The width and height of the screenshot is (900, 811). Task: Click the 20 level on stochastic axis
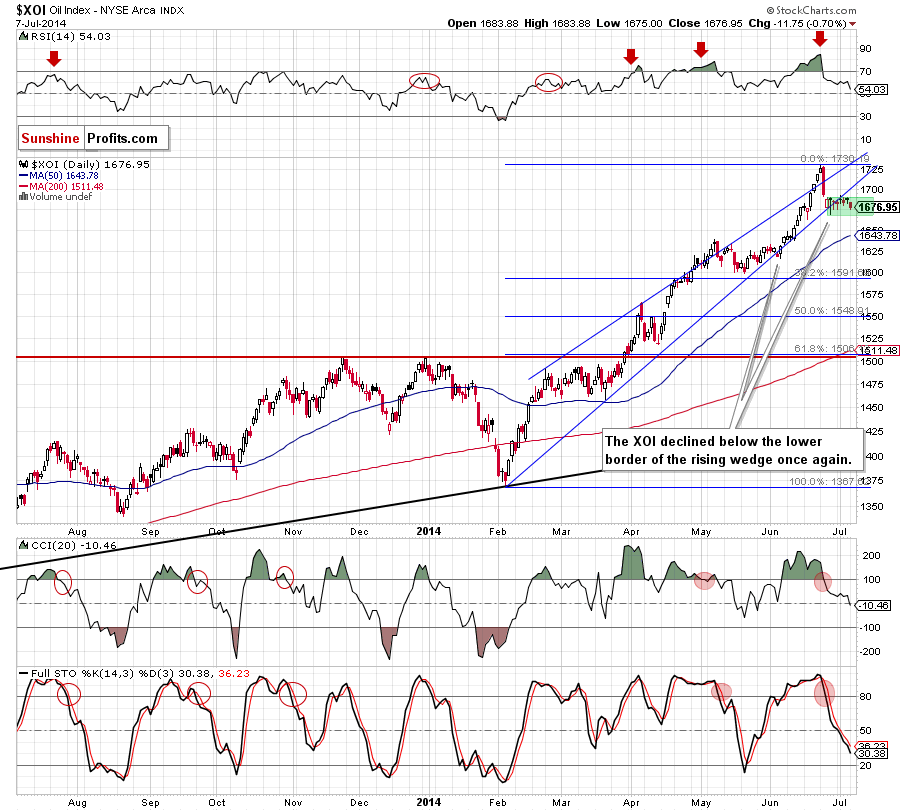pyautogui.click(x=865, y=766)
